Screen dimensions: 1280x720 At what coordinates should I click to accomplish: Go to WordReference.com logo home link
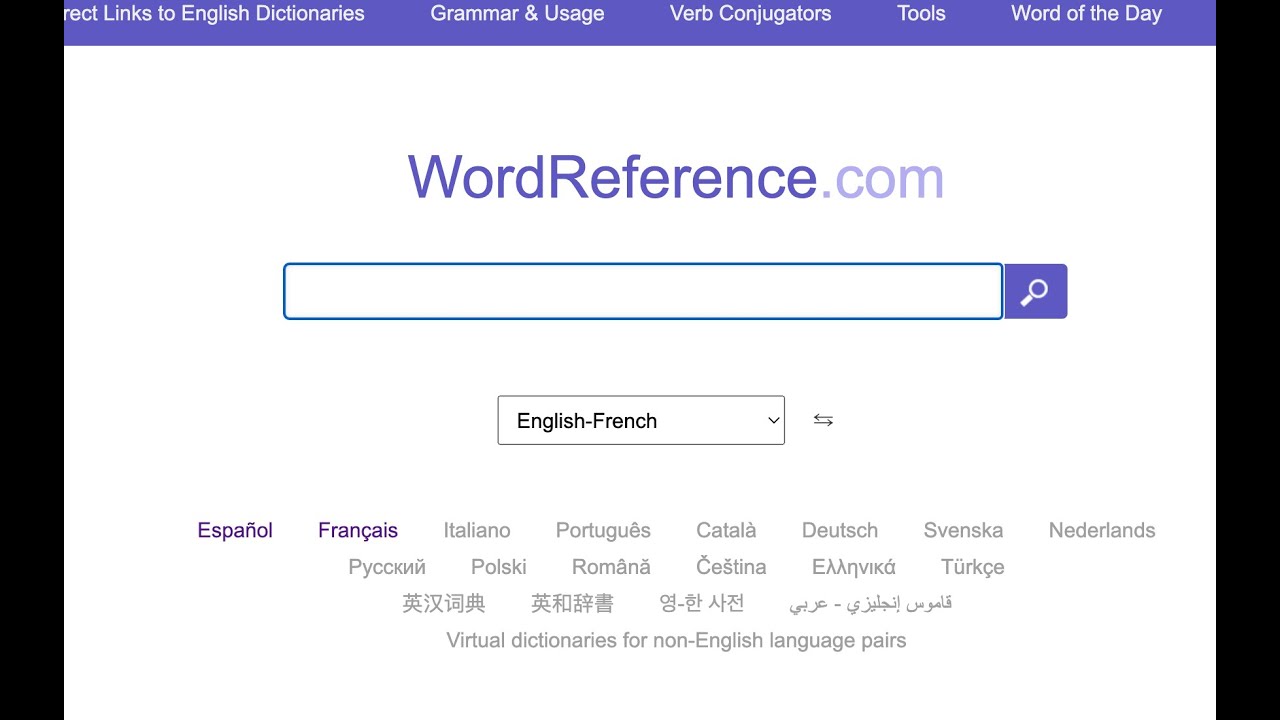676,177
